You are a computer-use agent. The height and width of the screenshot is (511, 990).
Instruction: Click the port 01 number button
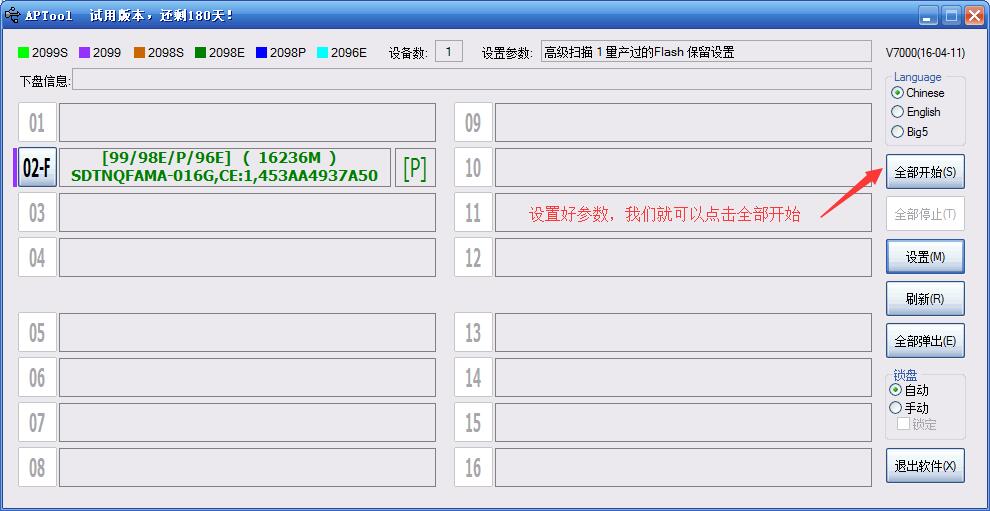[x=37, y=122]
